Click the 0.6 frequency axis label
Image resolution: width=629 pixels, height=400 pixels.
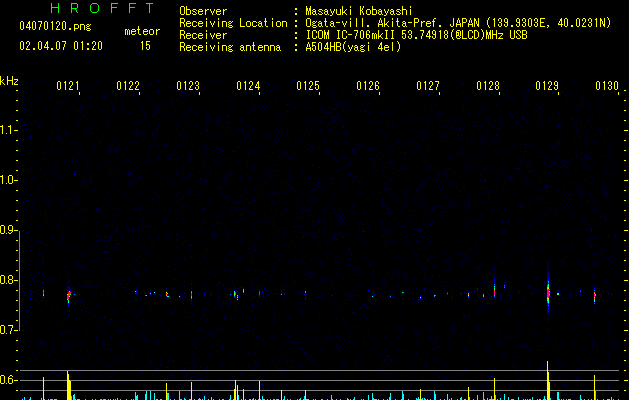(x=8, y=380)
